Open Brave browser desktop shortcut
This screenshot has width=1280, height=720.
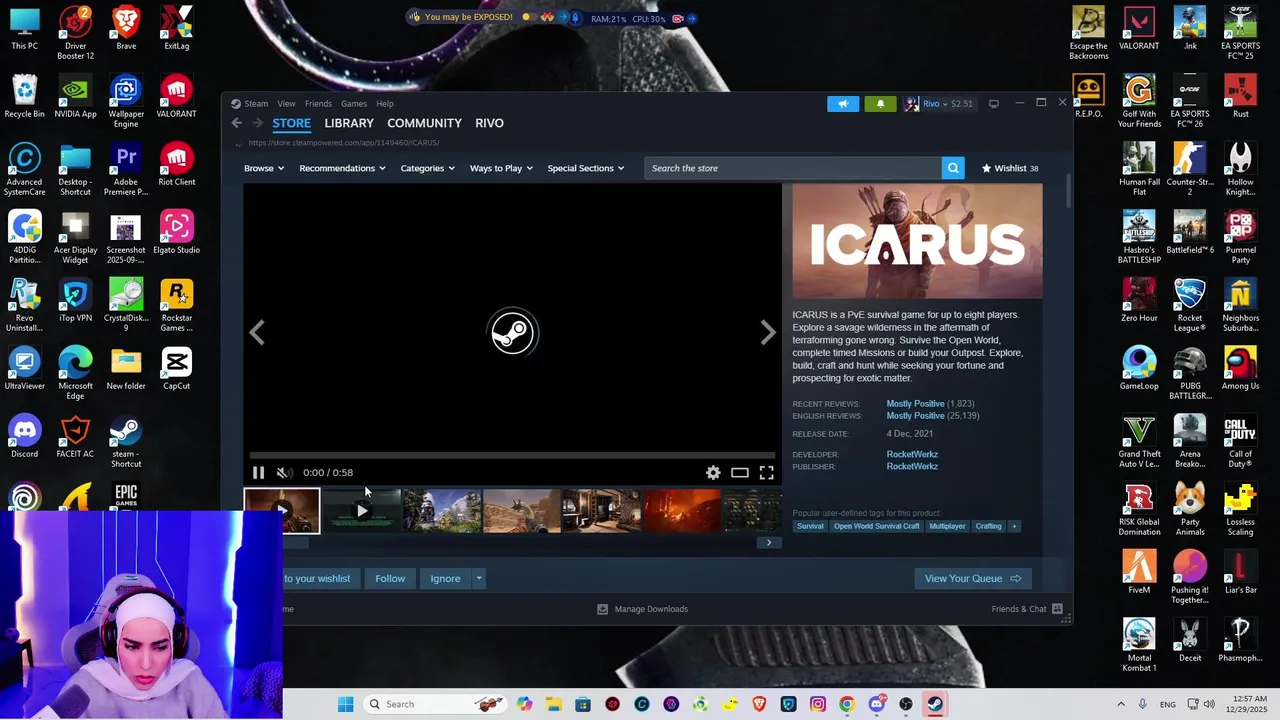tap(126, 29)
